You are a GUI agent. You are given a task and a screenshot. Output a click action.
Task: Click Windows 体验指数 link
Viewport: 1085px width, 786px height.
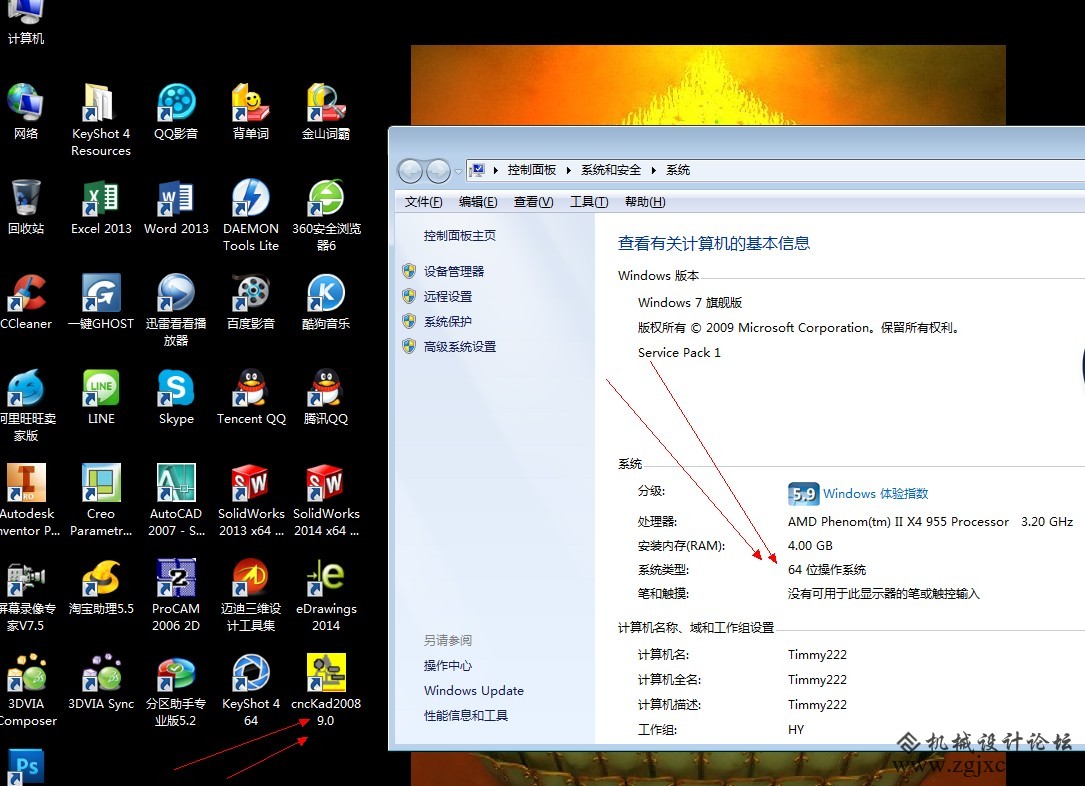click(875, 494)
